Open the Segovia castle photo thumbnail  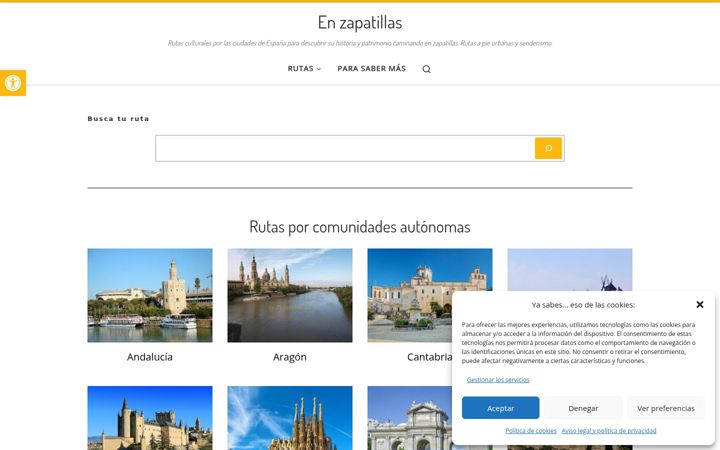(x=150, y=418)
